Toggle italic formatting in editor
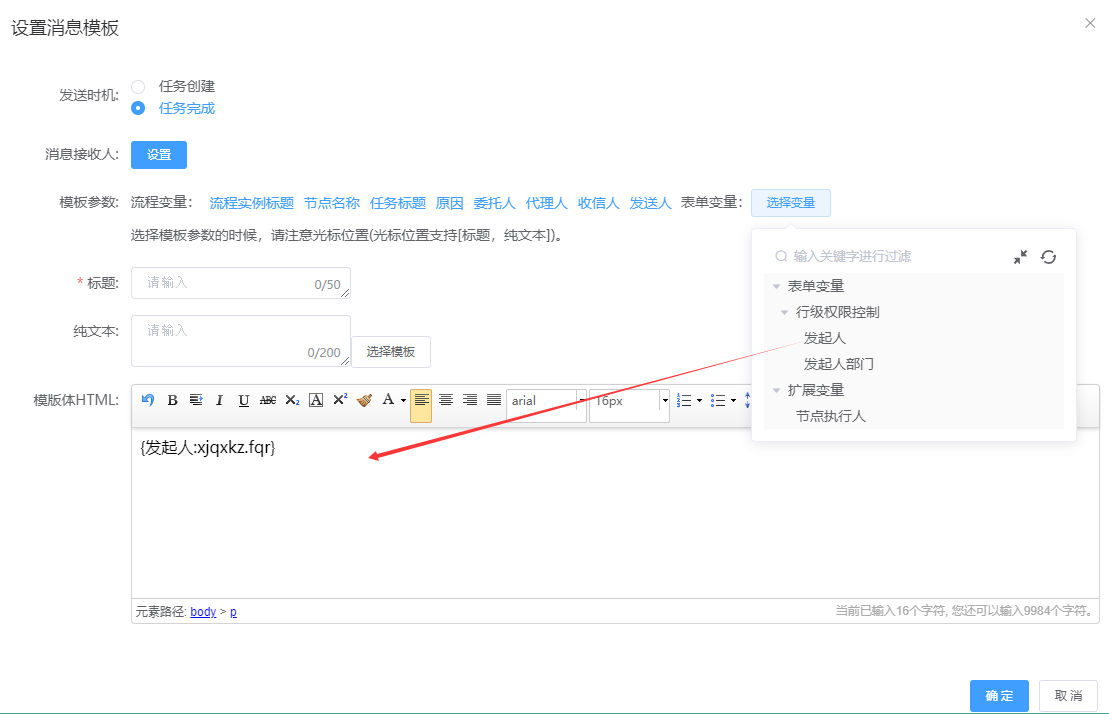This screenshot has width=1109, height=714. point(219,400)
